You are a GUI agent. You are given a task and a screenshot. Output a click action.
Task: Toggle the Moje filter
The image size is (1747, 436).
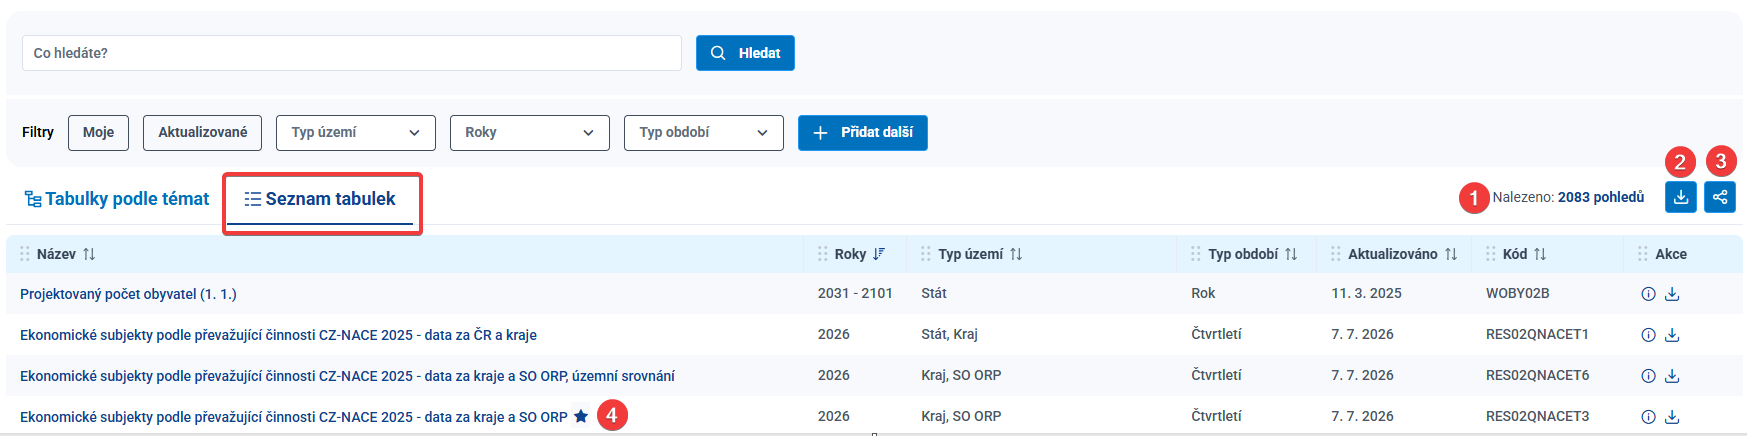98,133
